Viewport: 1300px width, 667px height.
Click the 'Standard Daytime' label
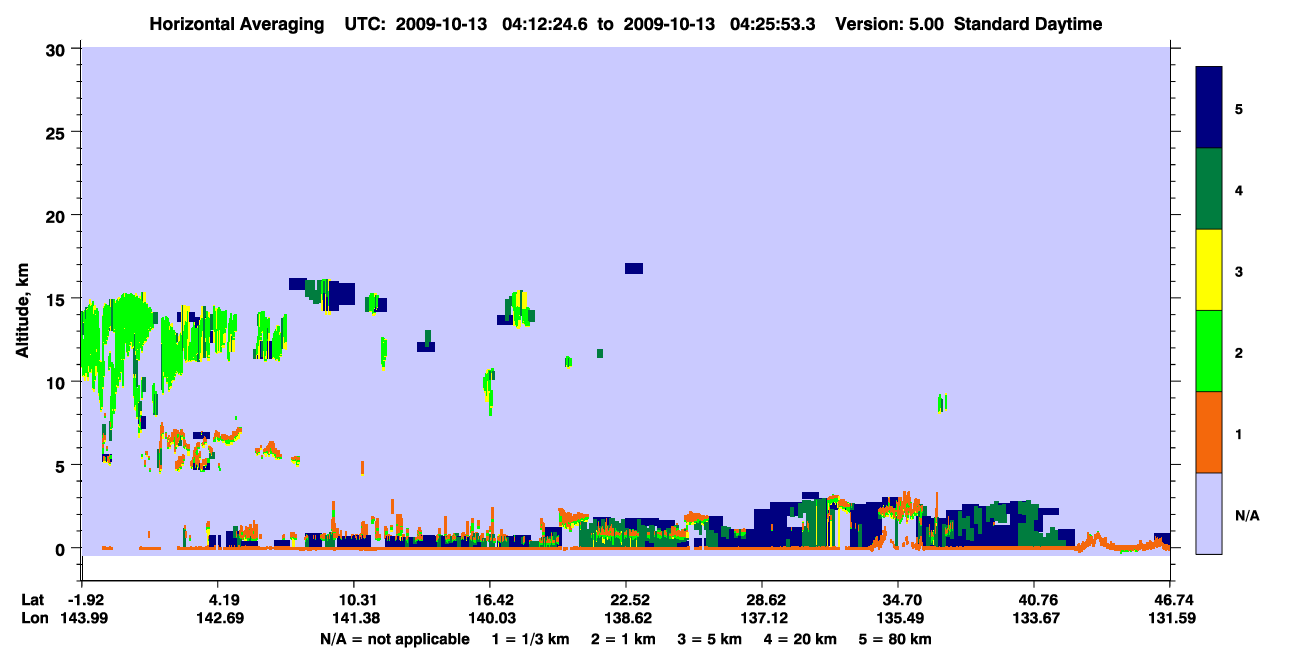coord(1028,24)
